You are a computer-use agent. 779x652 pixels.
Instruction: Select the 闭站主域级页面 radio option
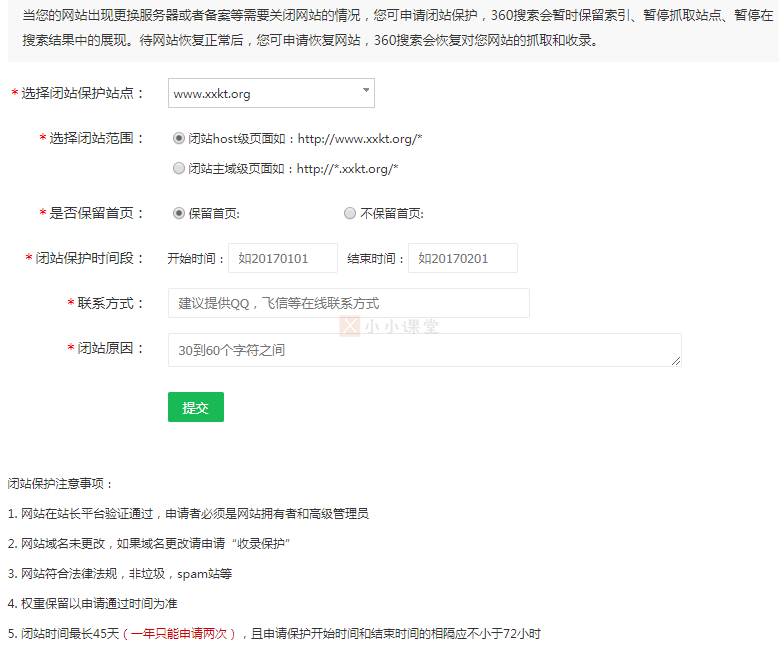178,168
